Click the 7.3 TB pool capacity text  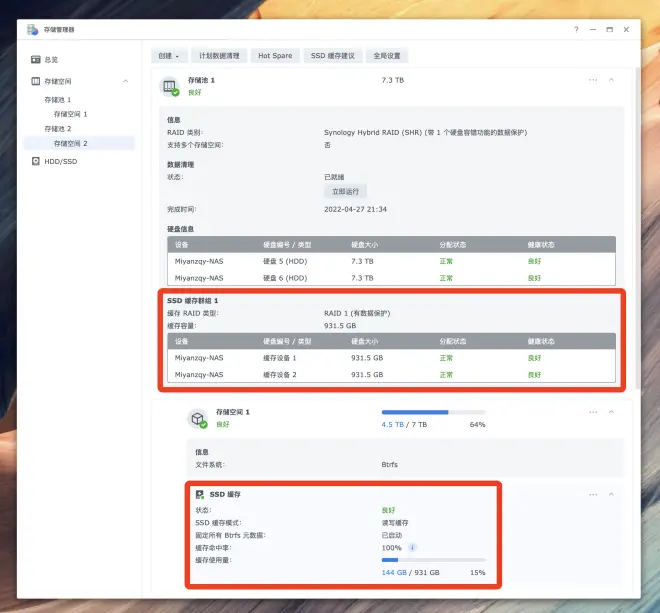(x=393, y=80)
